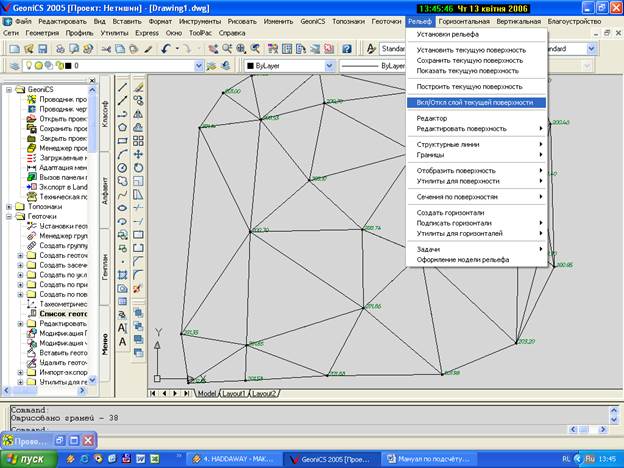
Task: Select the Erase modify tool
Action: coord(138,87)
